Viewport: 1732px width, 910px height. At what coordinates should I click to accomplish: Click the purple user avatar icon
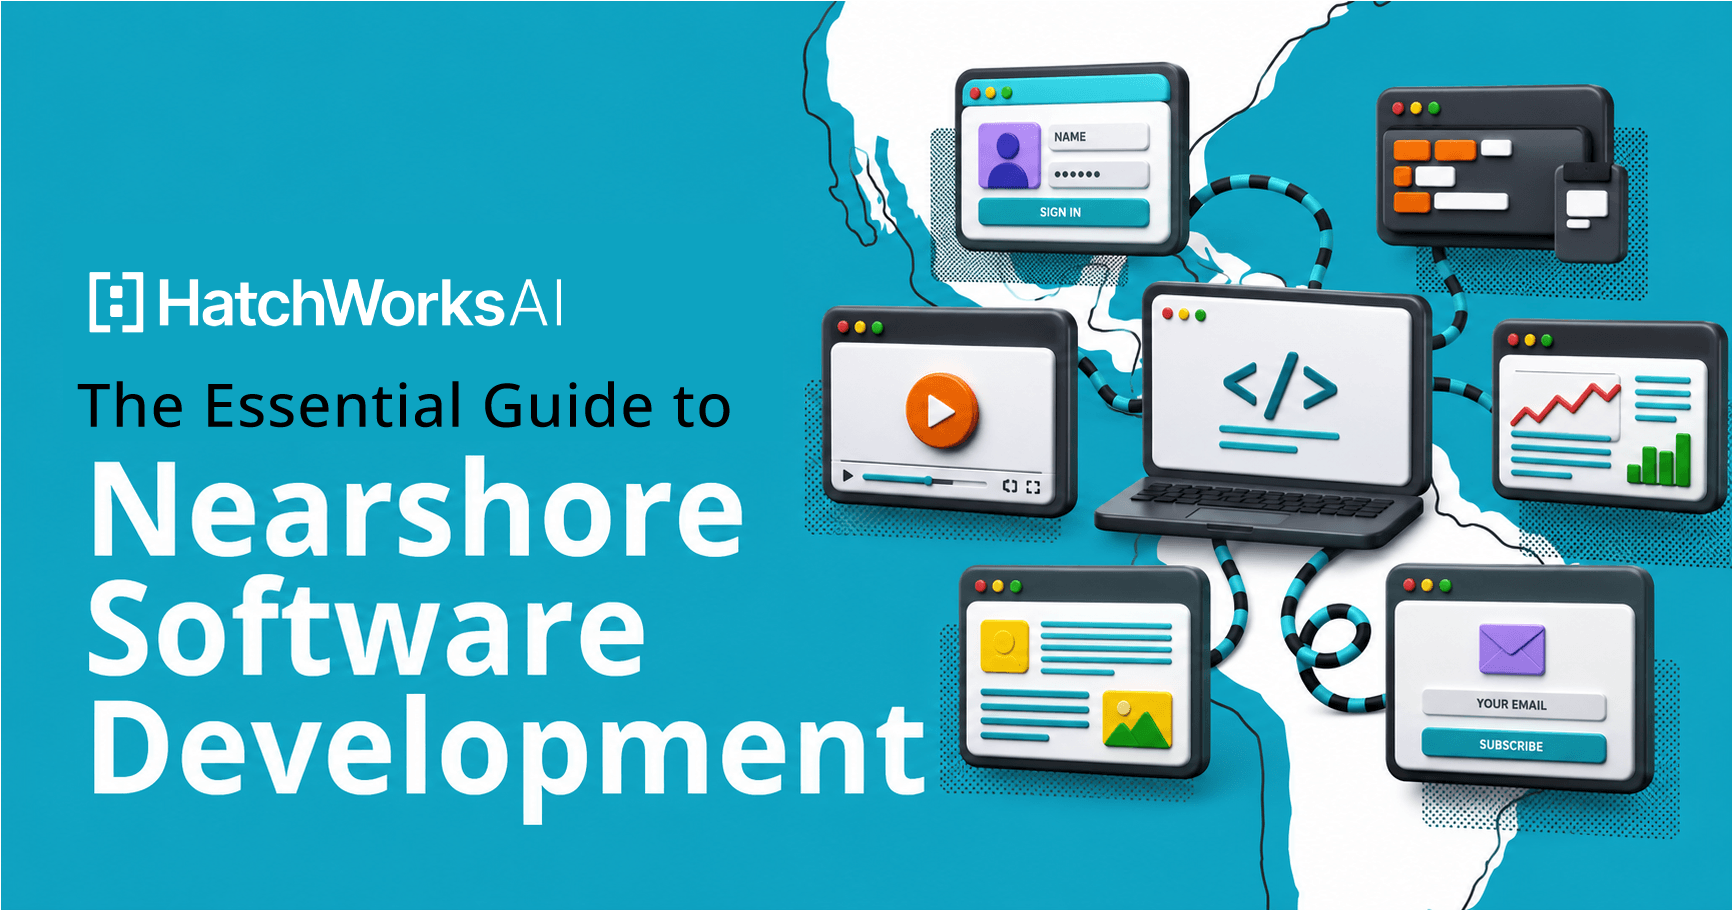(x=1008, y=155)
